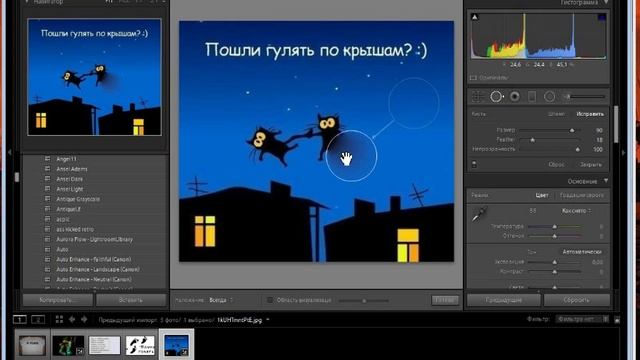Open the green figure filmstrip thumbnail
This screenshot has width=640, height=360.
pos(68,346)
